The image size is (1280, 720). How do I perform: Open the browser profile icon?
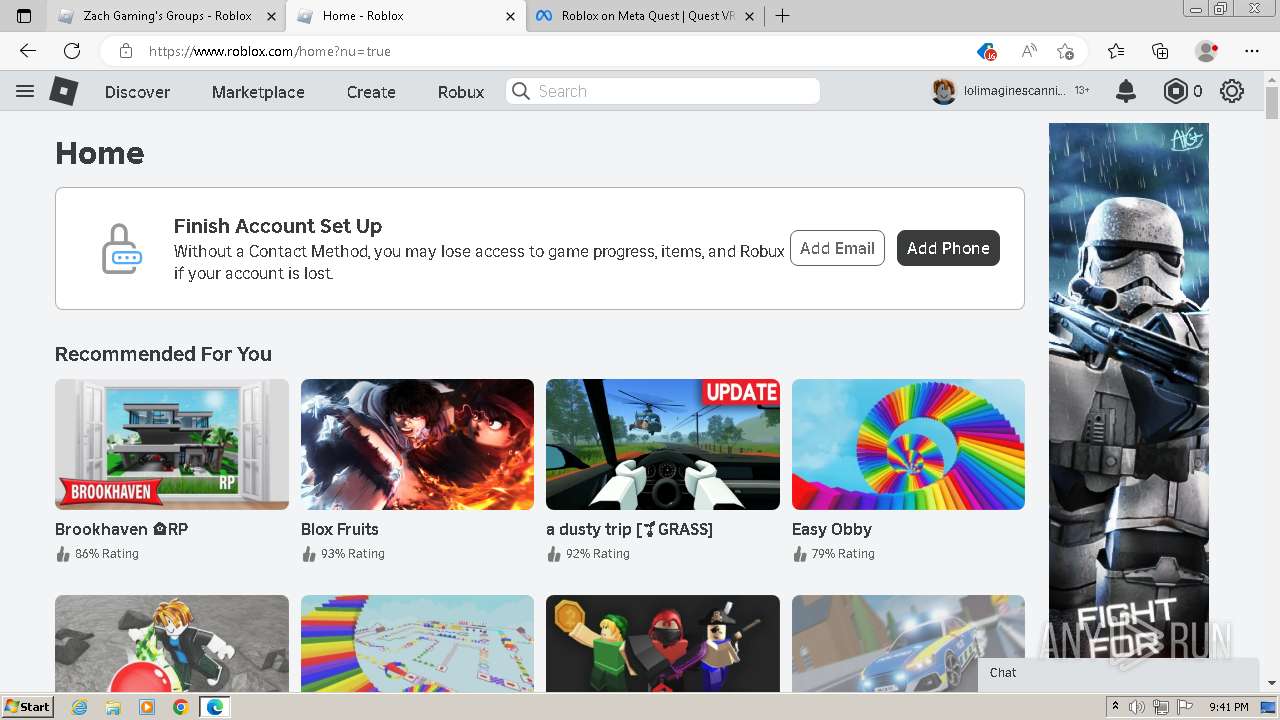pos(1207,51)
